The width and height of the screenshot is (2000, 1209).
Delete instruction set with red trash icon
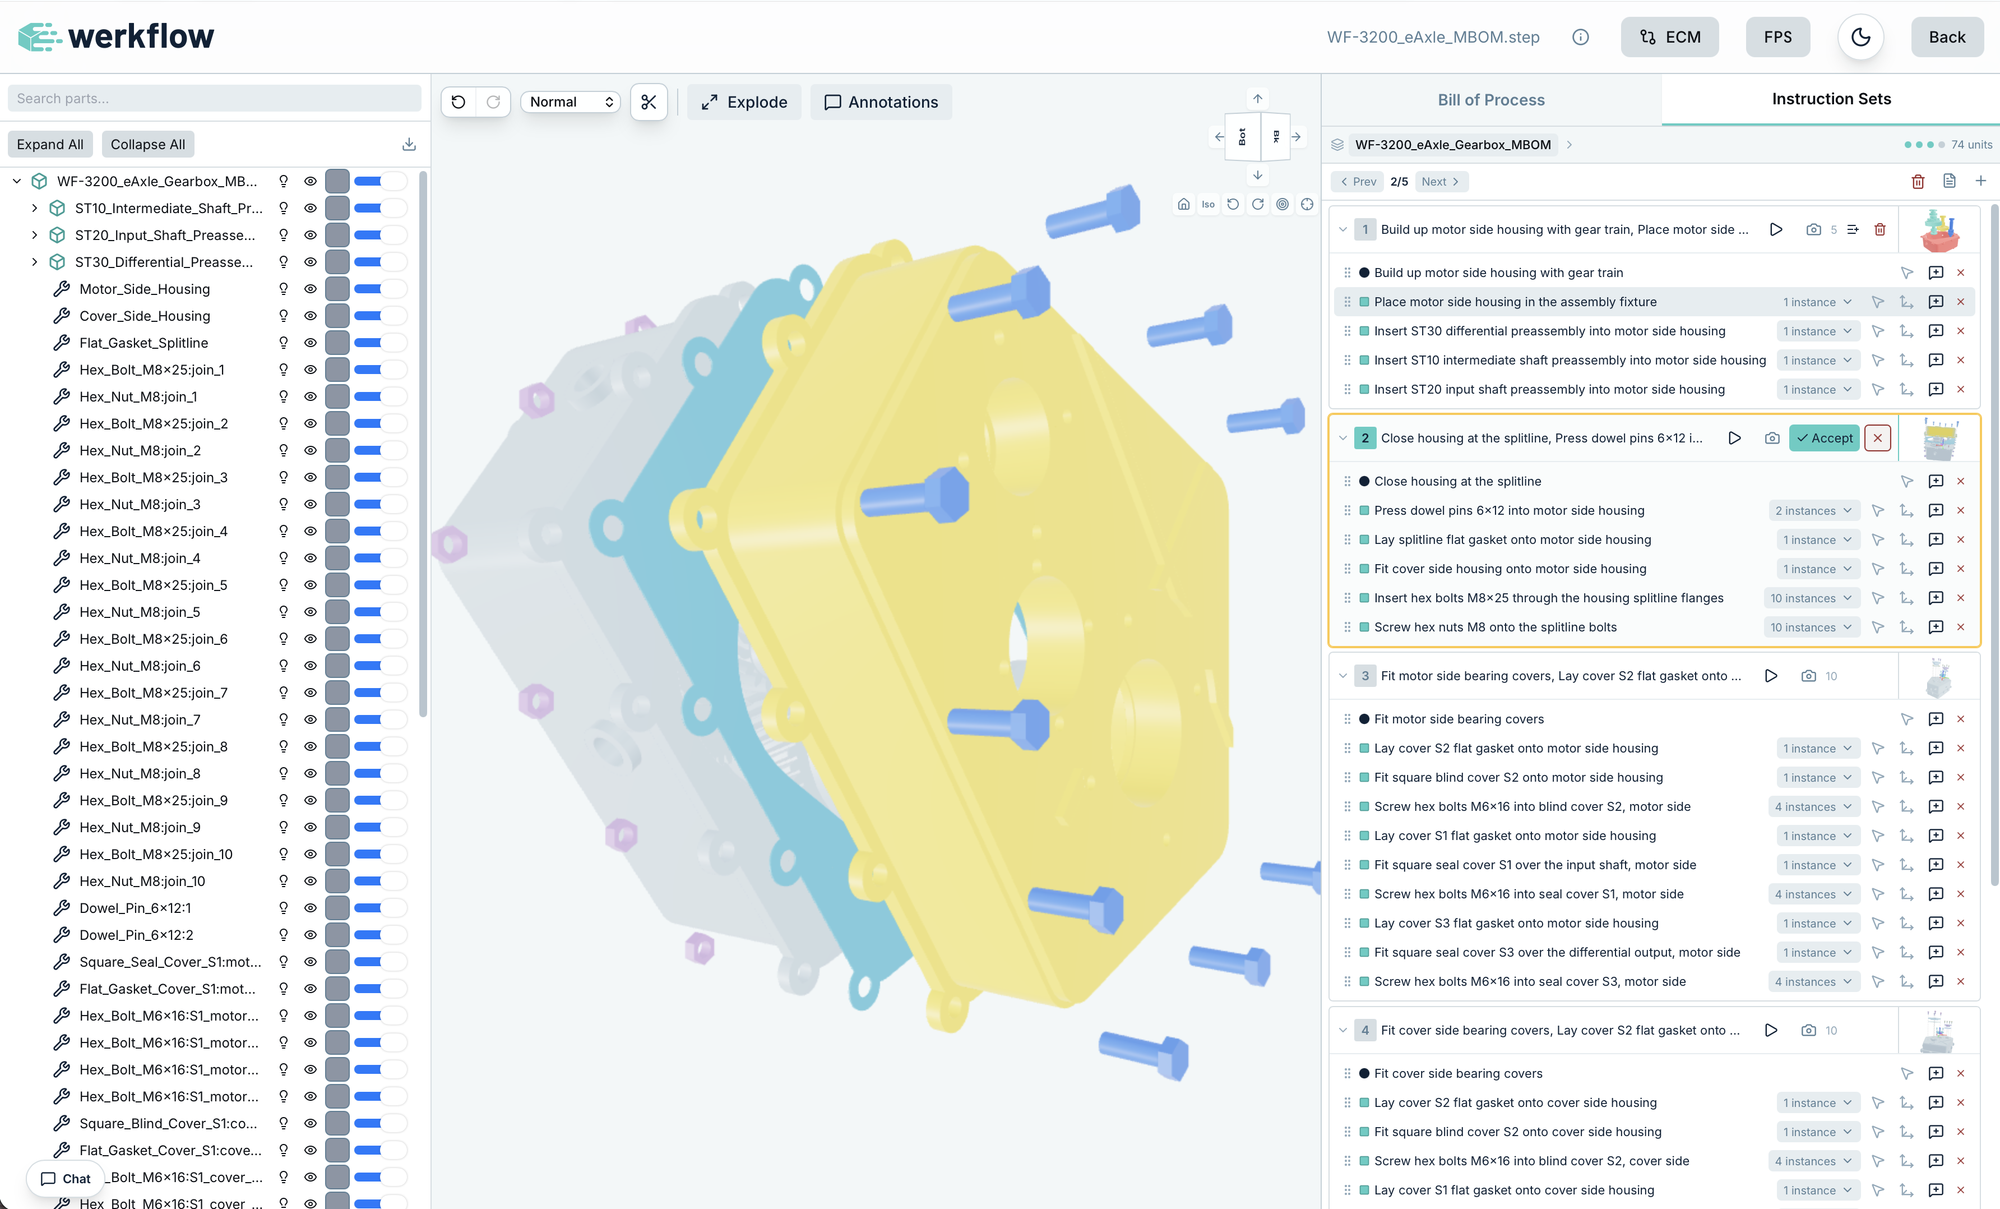click(1918, 181)
